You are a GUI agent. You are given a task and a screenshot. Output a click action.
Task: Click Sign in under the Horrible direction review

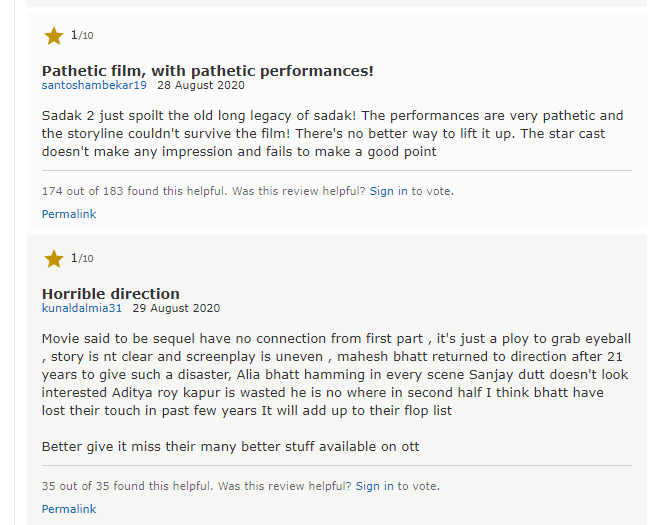tap(374, 486)
